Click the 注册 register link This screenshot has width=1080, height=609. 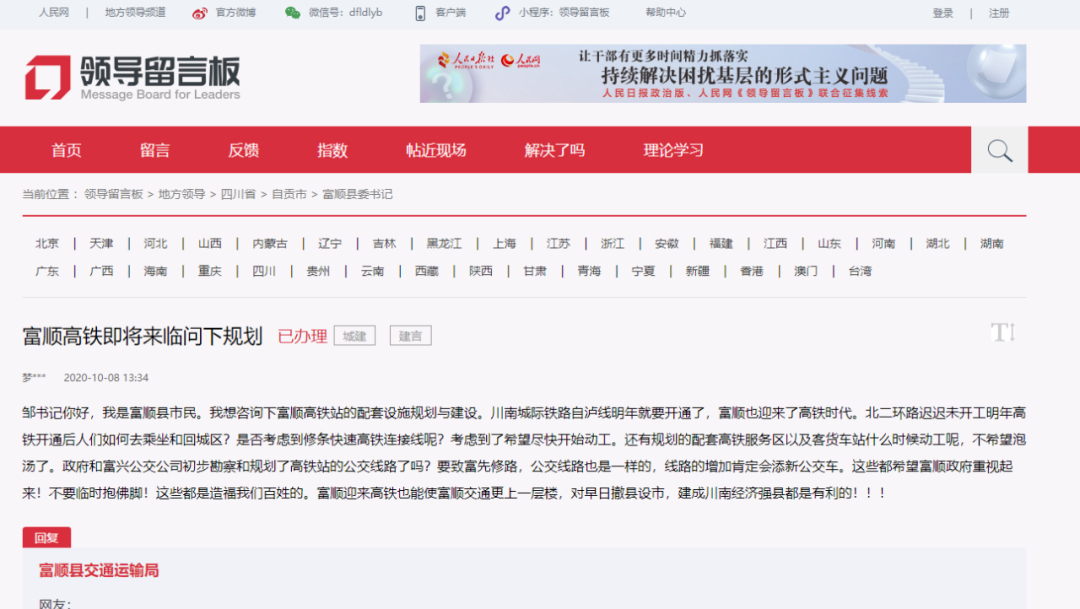998,13
